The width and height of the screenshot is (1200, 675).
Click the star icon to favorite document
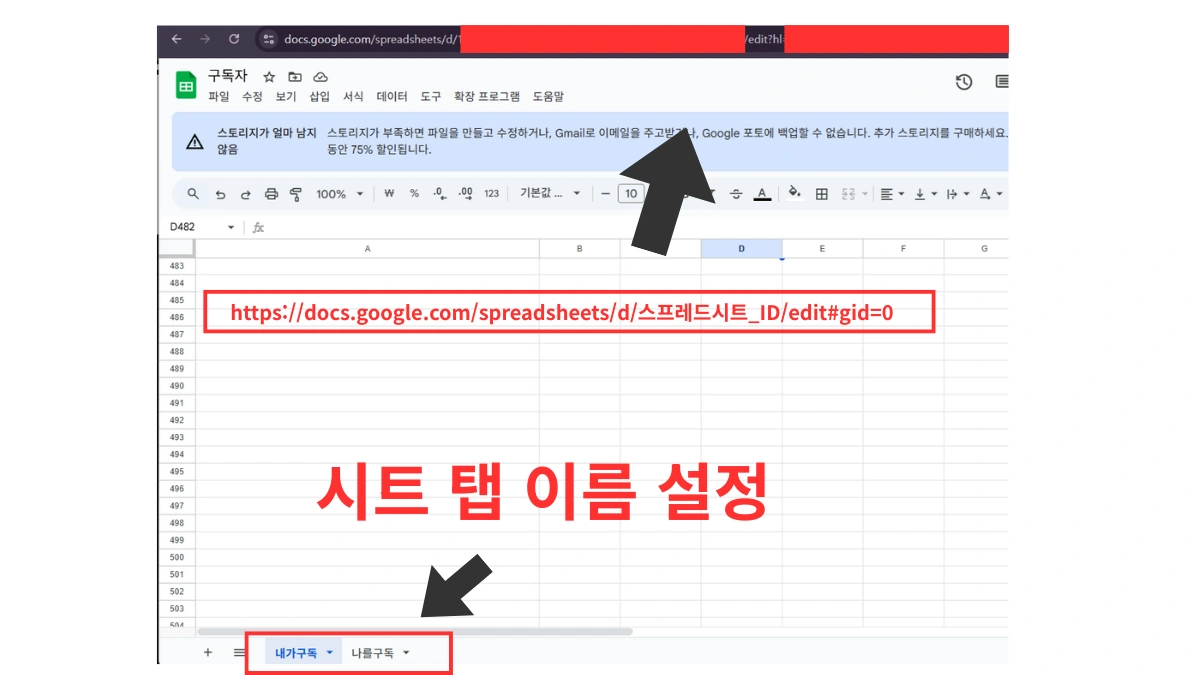tap(269, 77)
